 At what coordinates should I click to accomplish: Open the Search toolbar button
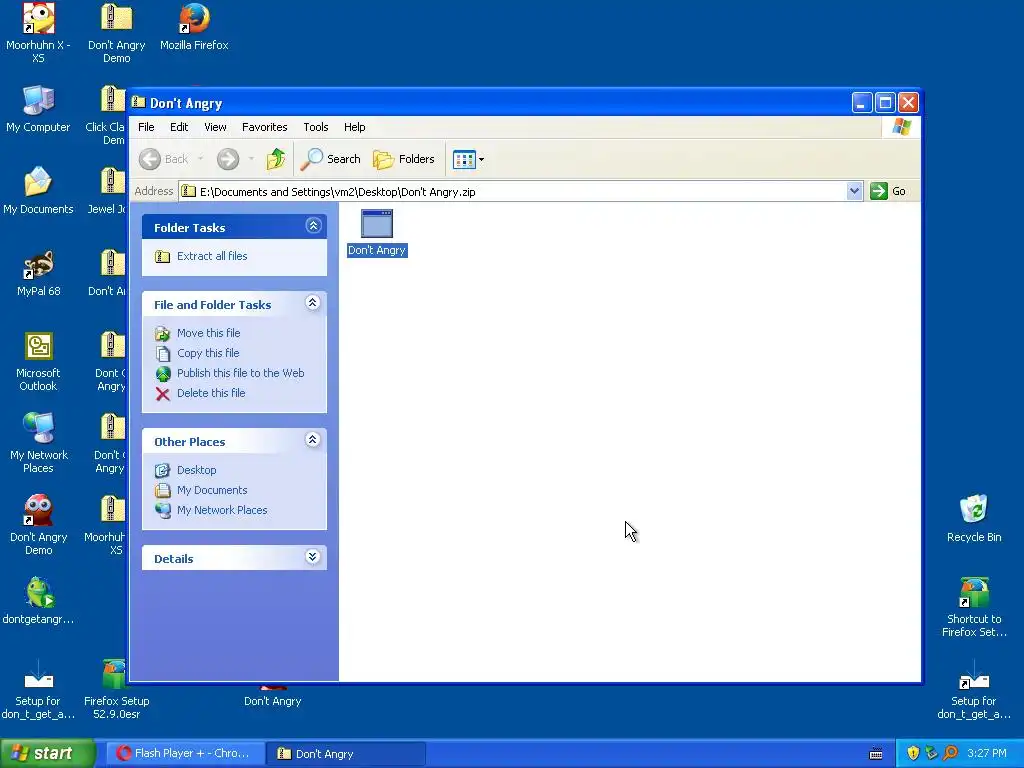(x=330, y=159)
